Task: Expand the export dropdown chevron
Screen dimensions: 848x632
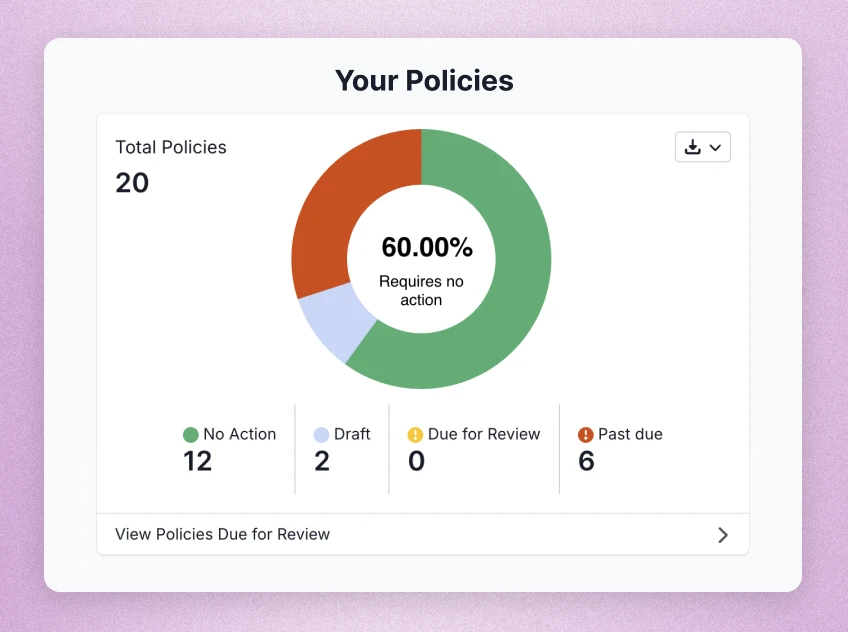Action: [715, 148]
